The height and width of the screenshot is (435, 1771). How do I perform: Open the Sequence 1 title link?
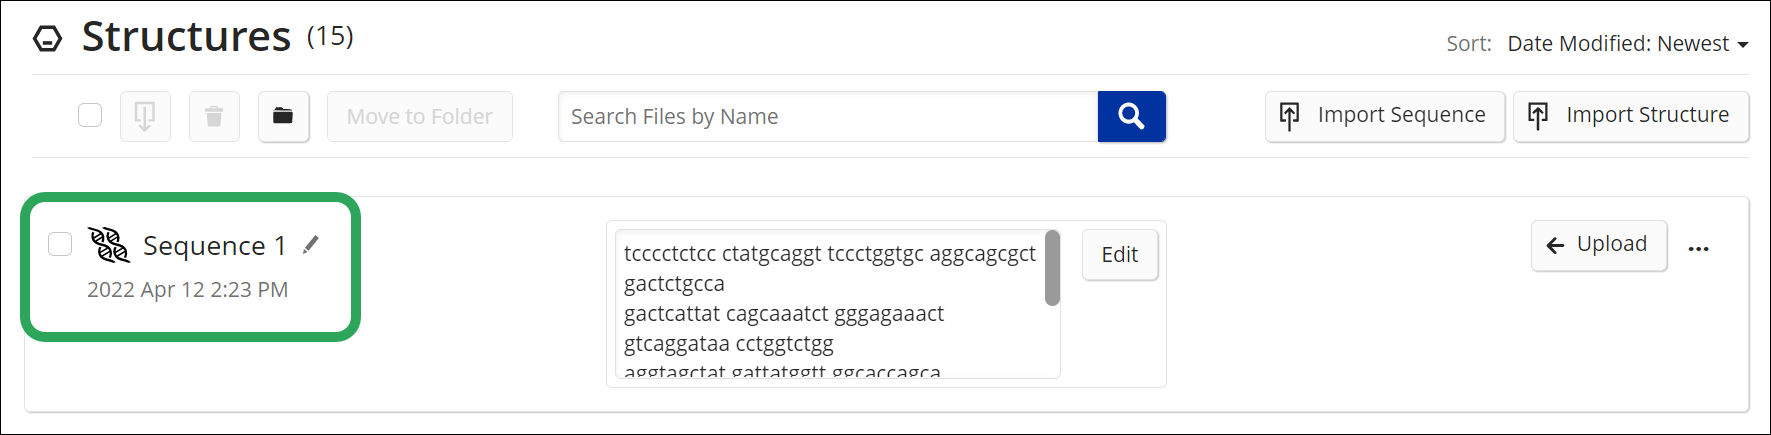[214, 246]
